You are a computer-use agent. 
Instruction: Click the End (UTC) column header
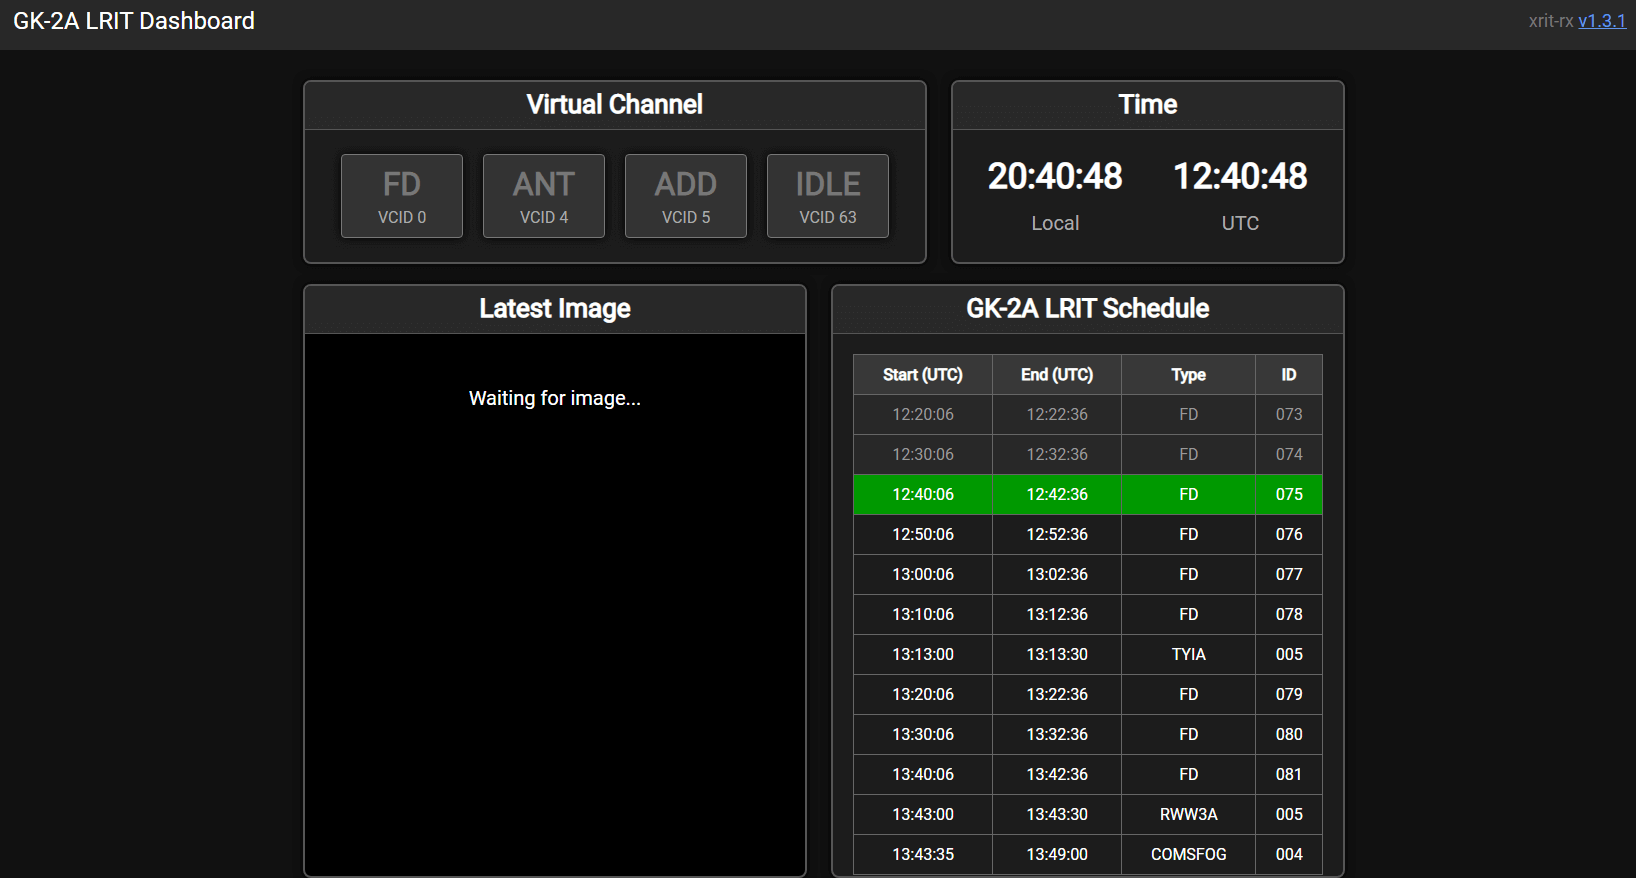pyautogui.click(x=1057, y=375)
